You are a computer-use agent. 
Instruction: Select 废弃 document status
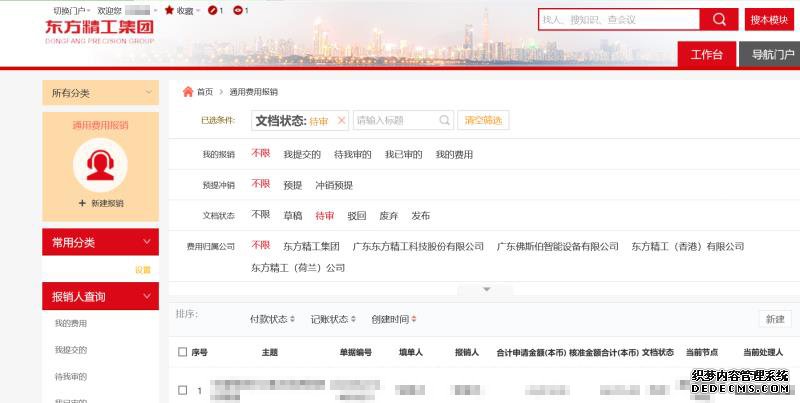coord(389,216)
